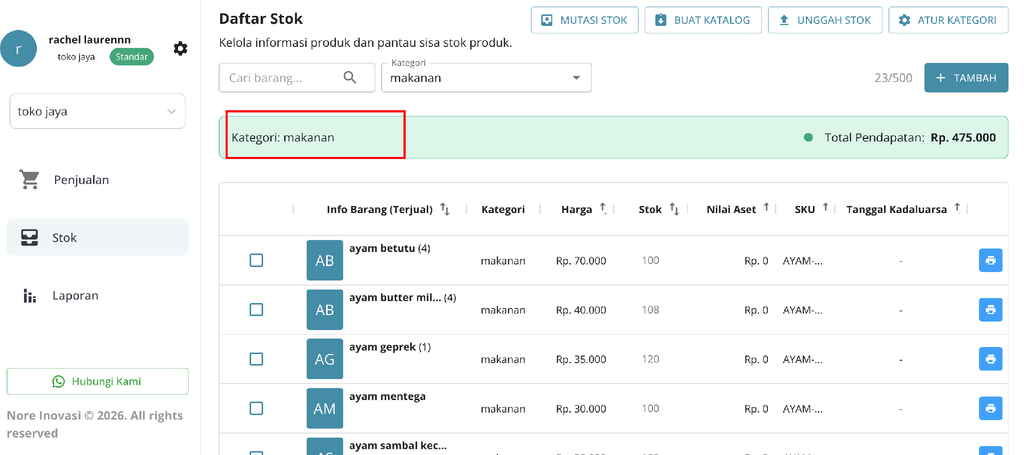This screenshot has width=1024, height=455.
Task: Select ayam butter milk row checkbox
Action: tap(257, 309)
